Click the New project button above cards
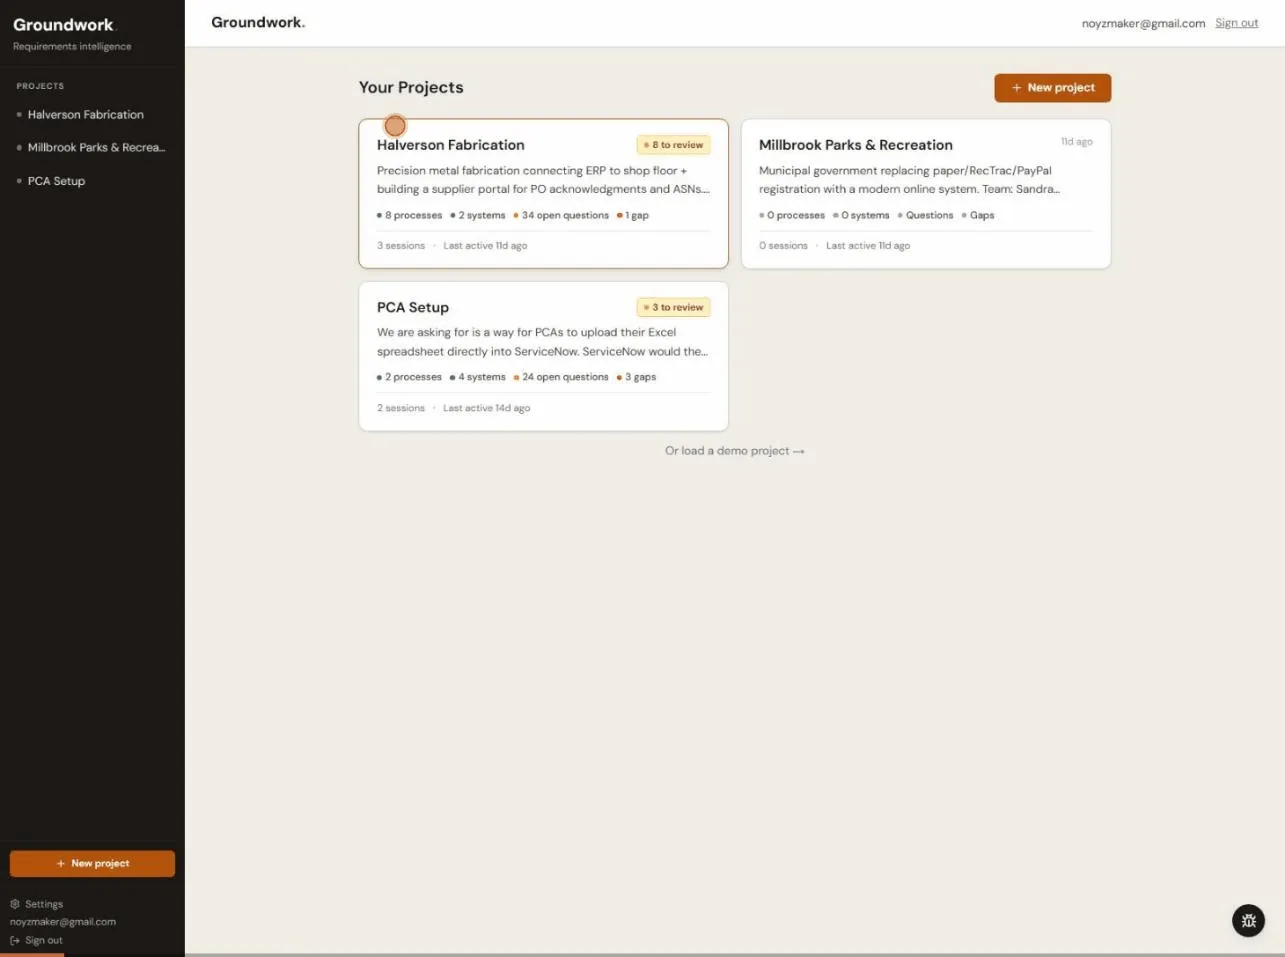1285x957 pixels. pos(1052,88)
